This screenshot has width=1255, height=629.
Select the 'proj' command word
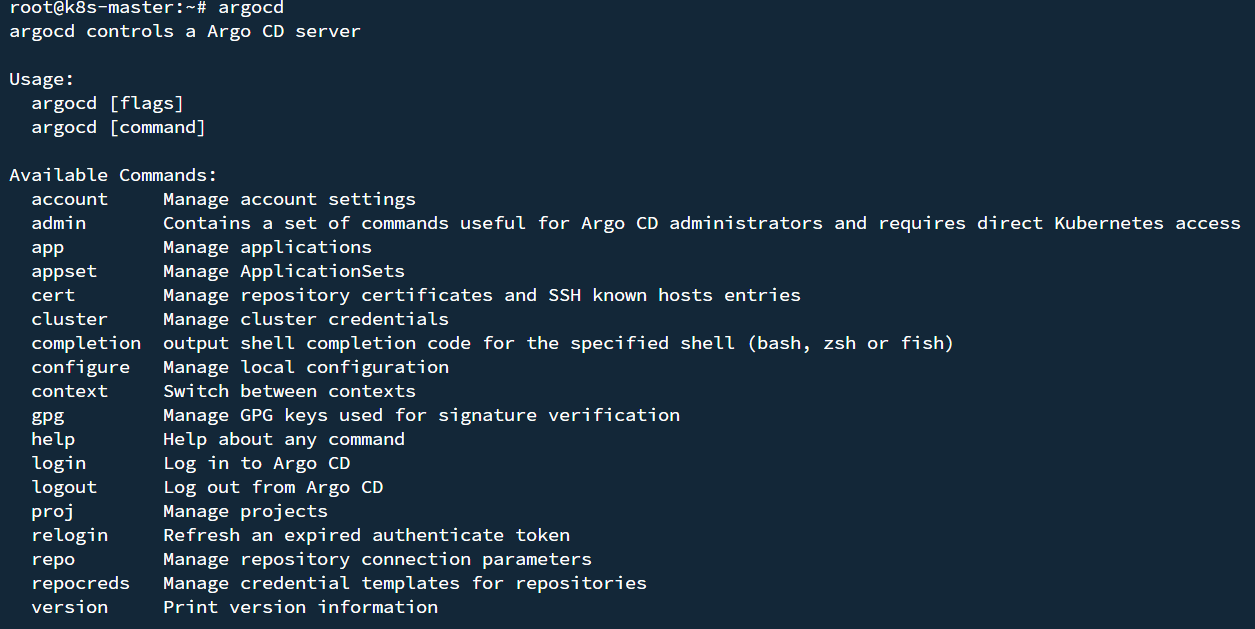[x=53, y=511]
